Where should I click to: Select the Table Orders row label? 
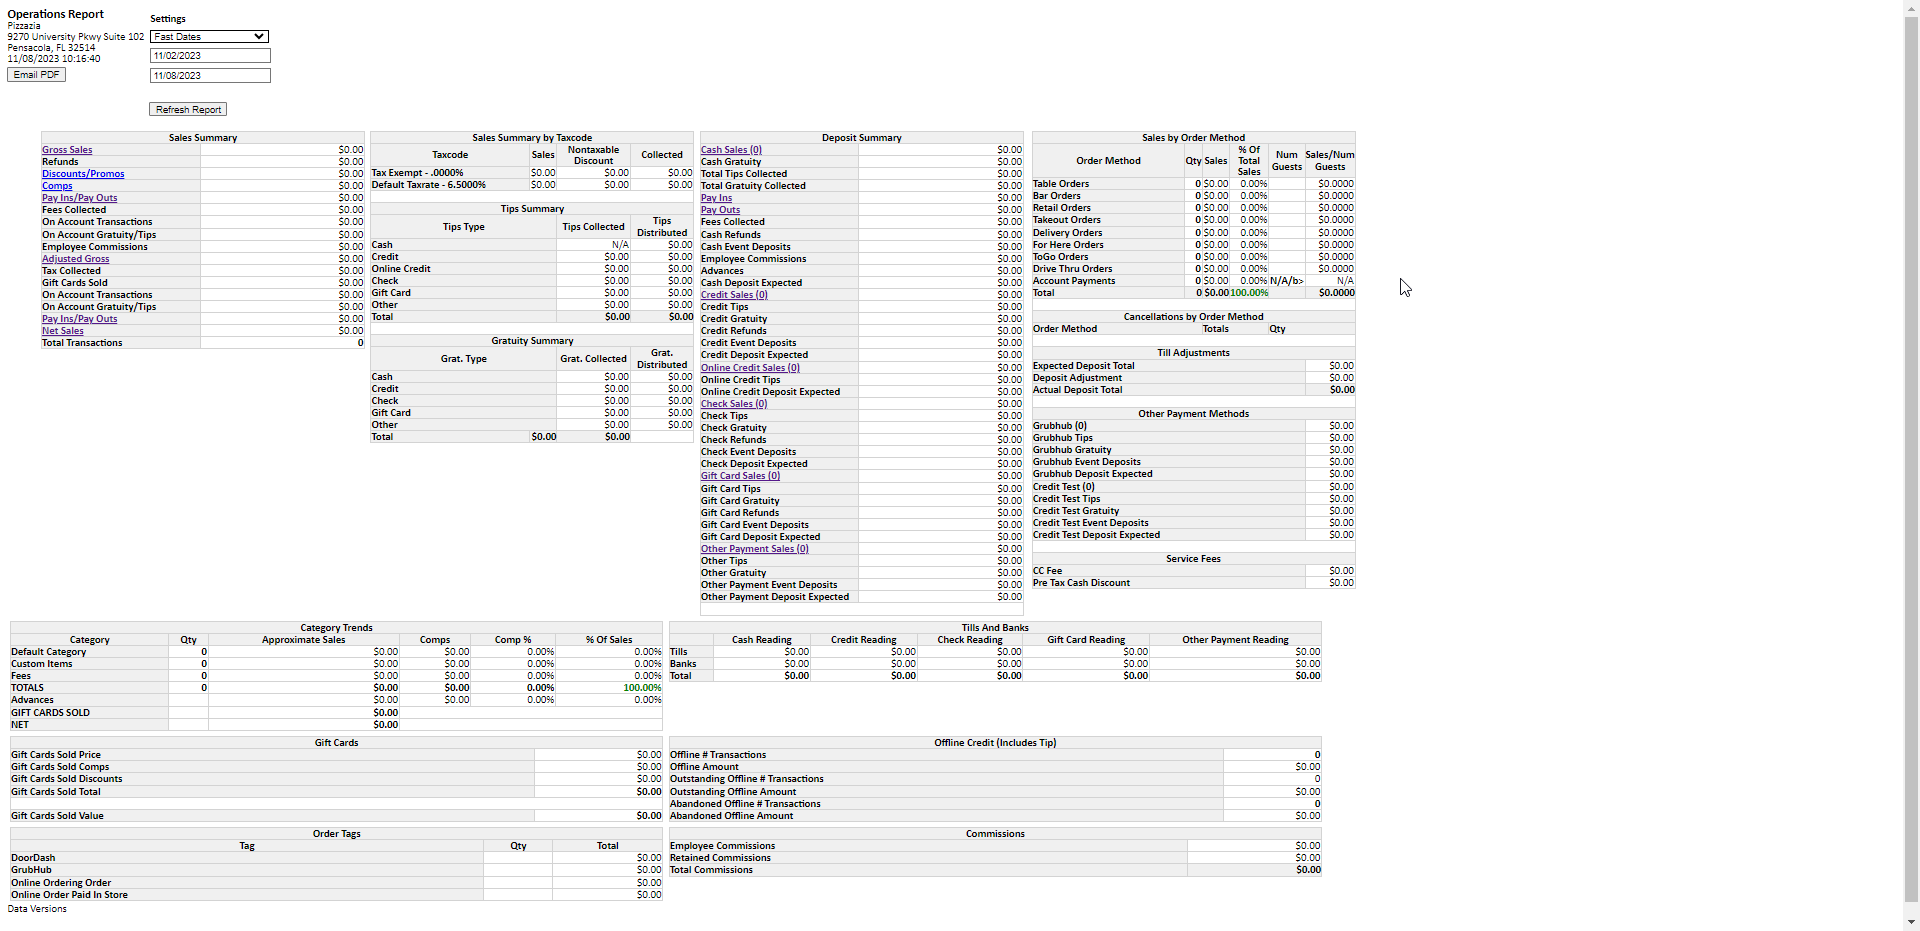click(x=1061, y=184)
